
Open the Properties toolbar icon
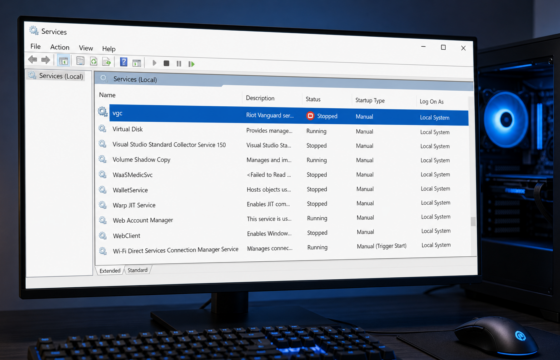click(80, 61)
